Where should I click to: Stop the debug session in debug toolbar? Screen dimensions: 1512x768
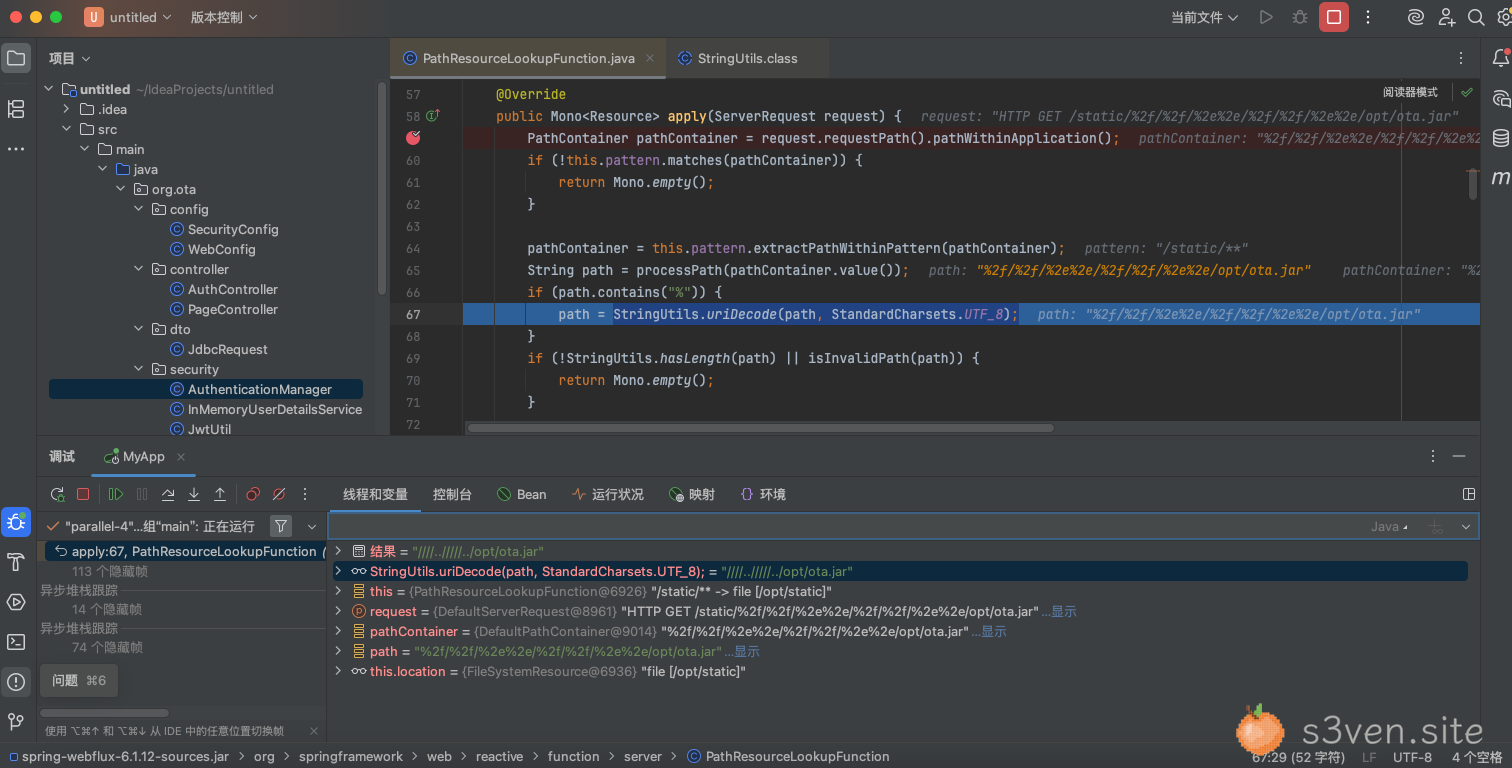pyautogui.click(x=83, y=494)
